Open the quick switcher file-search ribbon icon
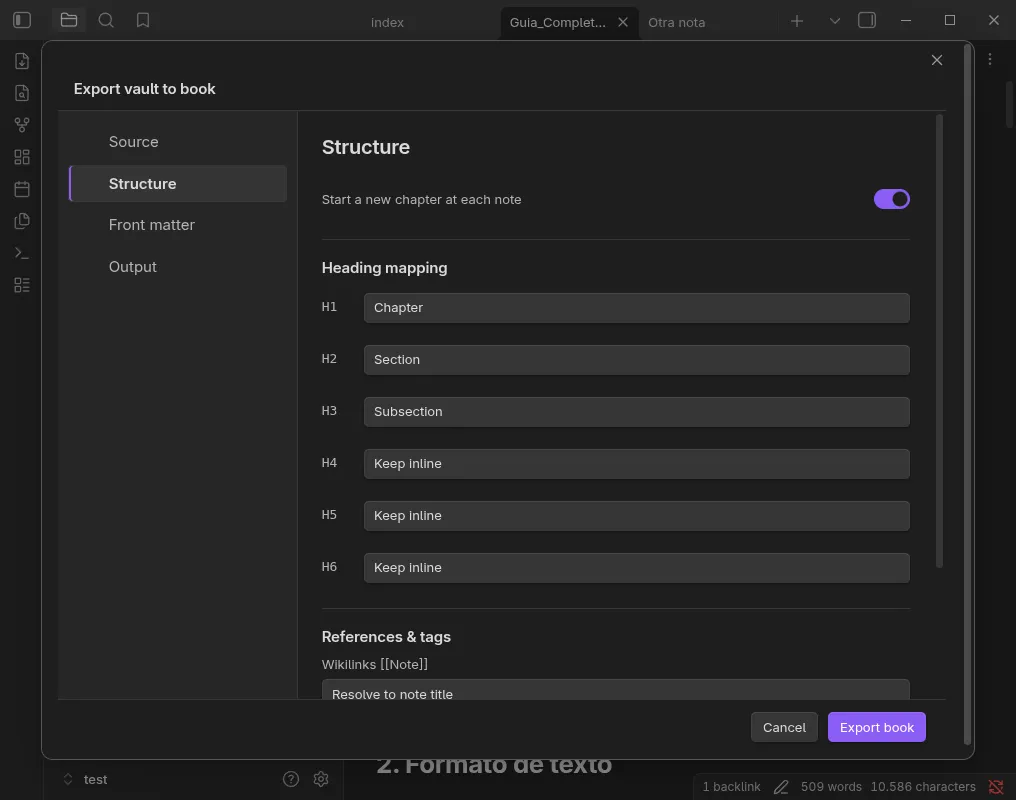The height and width of the screenshot is (800, 1016). (x=22, y=93)
